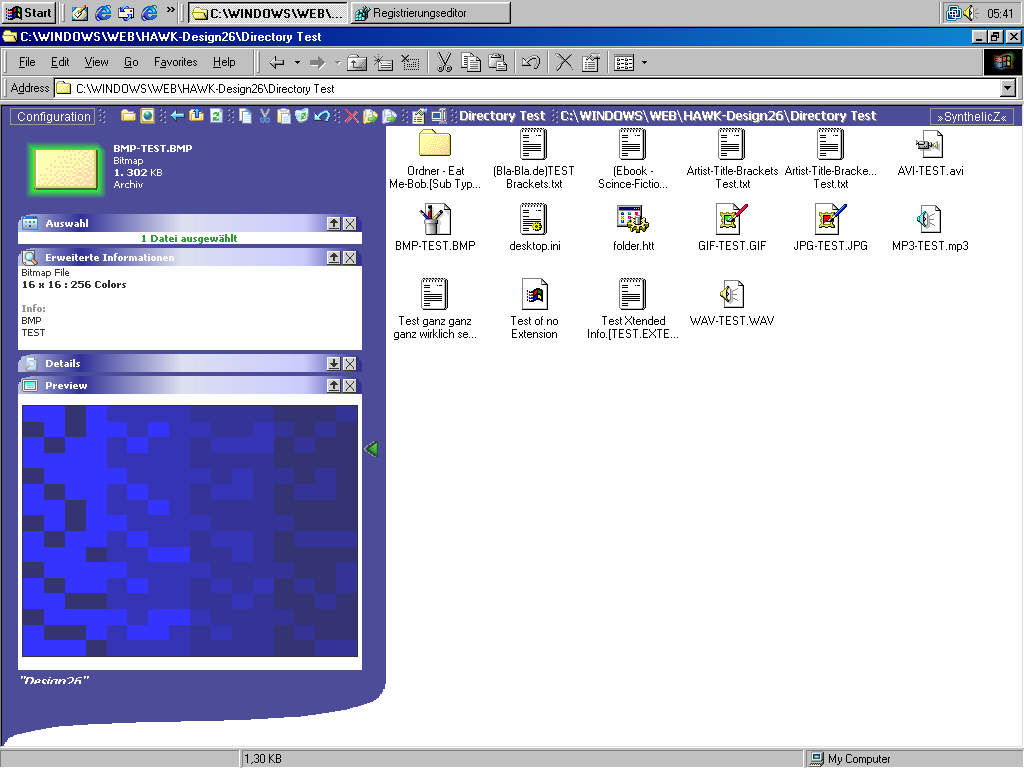This screenshot has height=768, width=1024.
Task: Go back using blue arrow in custom toolbar
Action: (177, 116)
